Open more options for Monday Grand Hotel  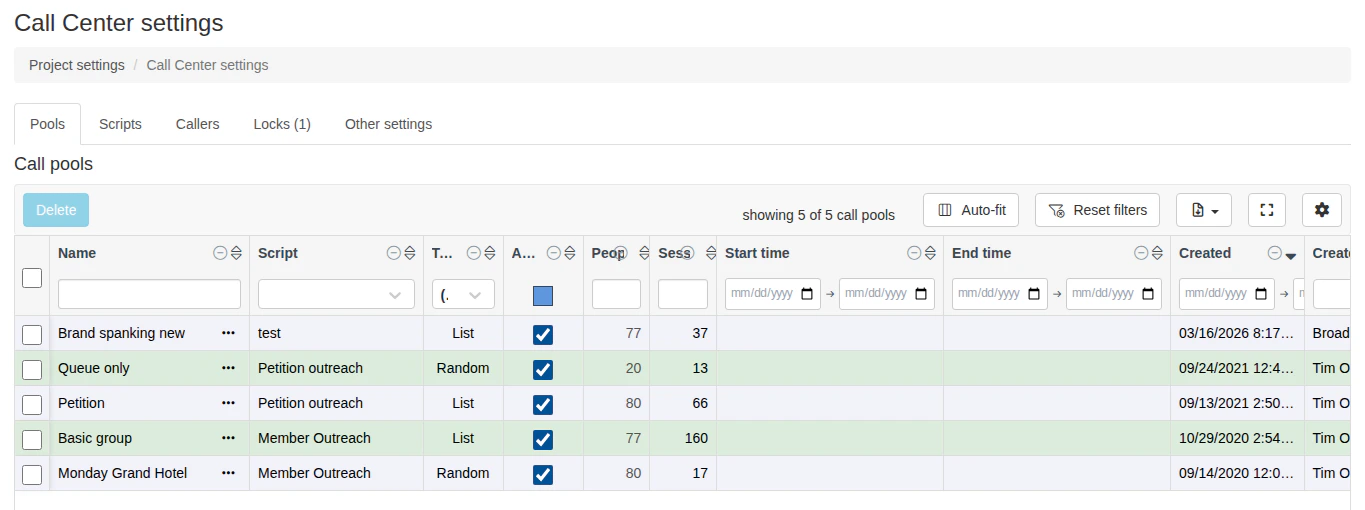point(229,473)
